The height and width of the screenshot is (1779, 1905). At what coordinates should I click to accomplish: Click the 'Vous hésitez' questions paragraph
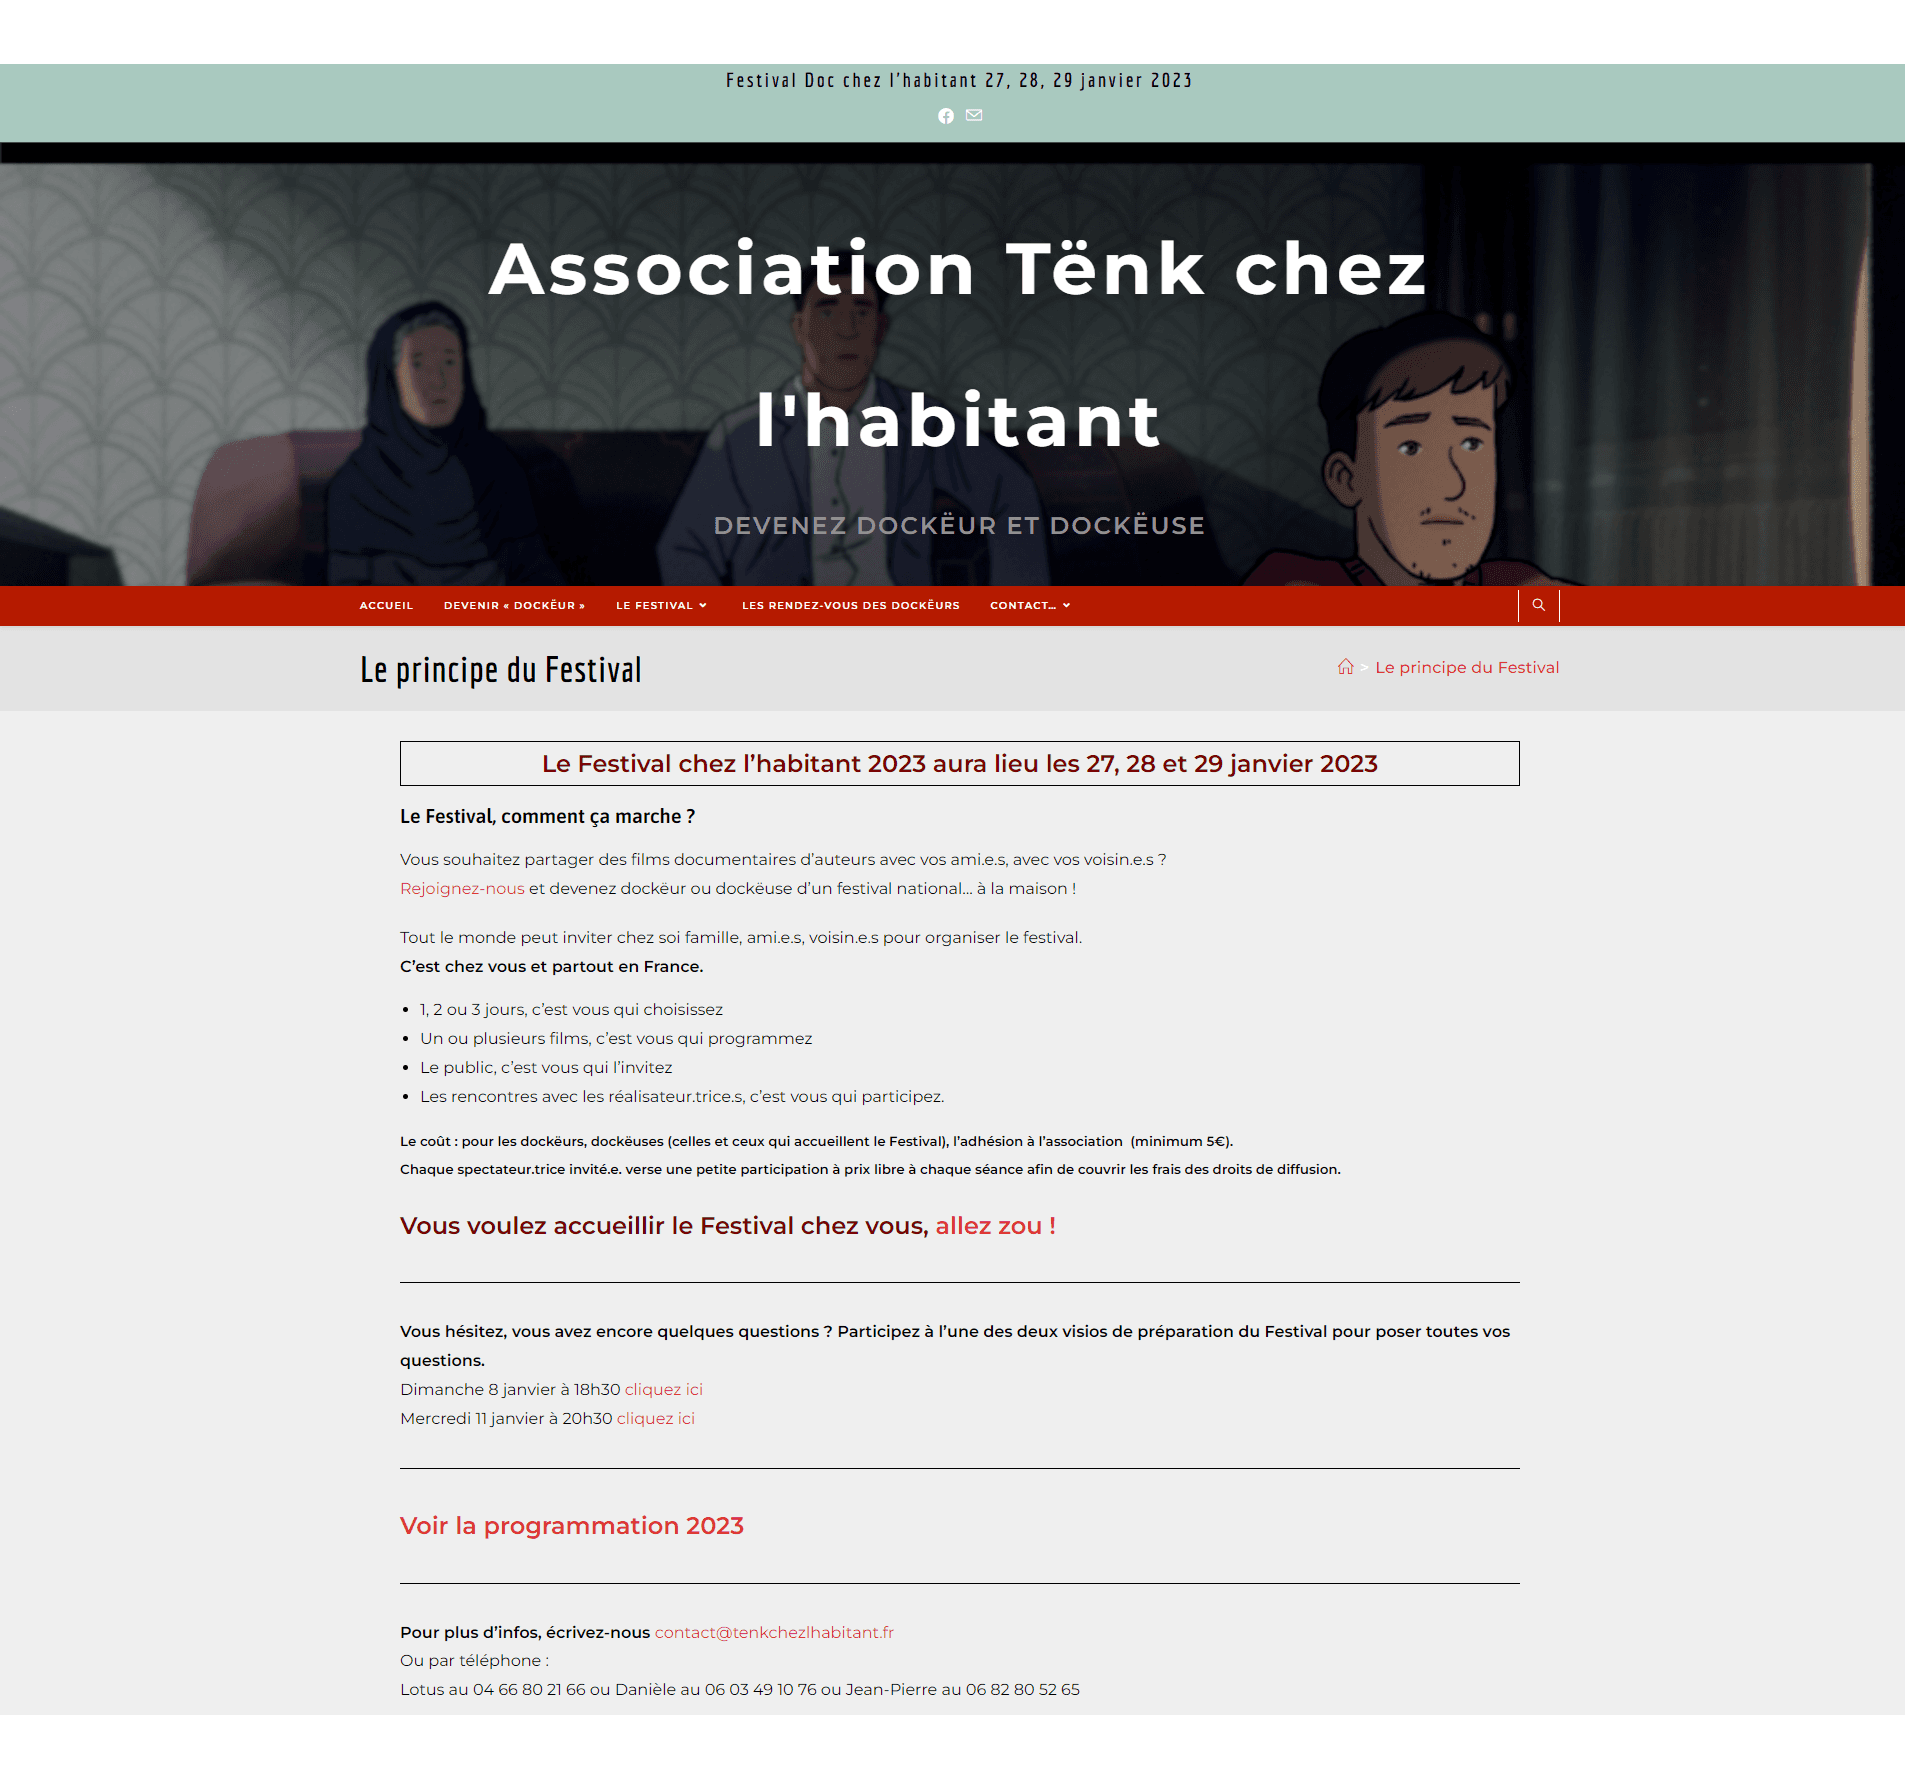[x=955, y=1346]
